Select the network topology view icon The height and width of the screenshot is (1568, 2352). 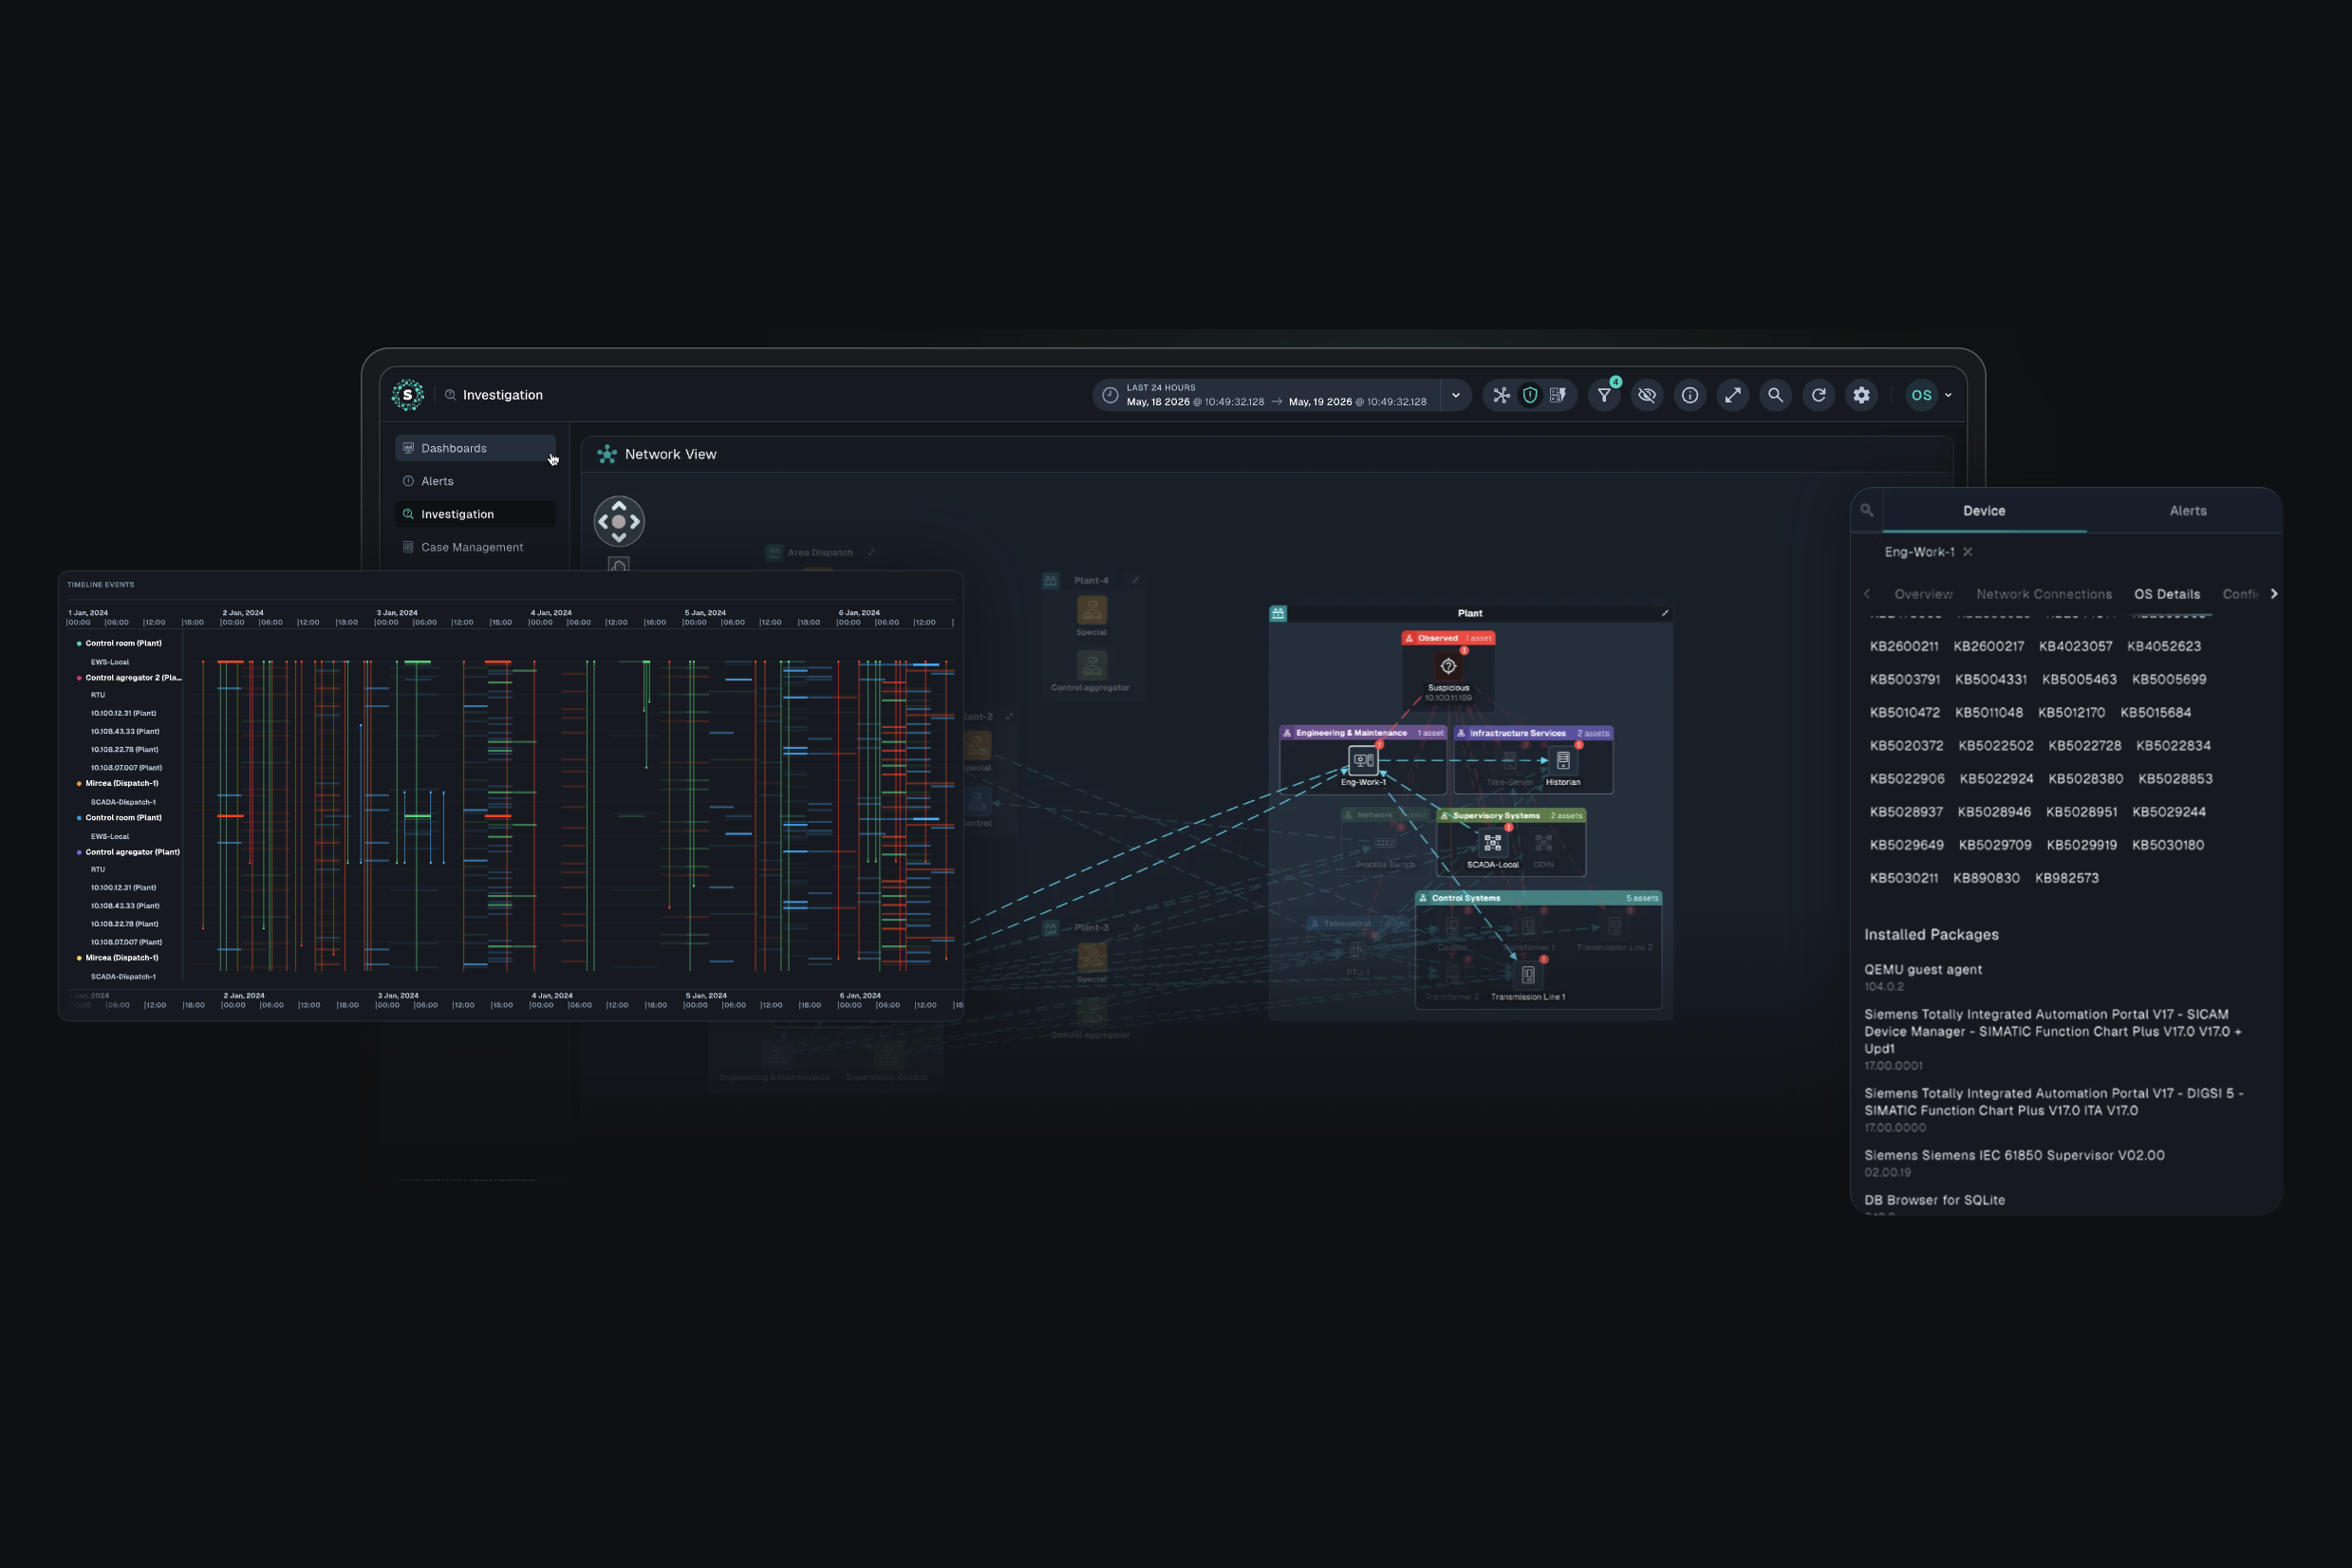point(1501,395)
